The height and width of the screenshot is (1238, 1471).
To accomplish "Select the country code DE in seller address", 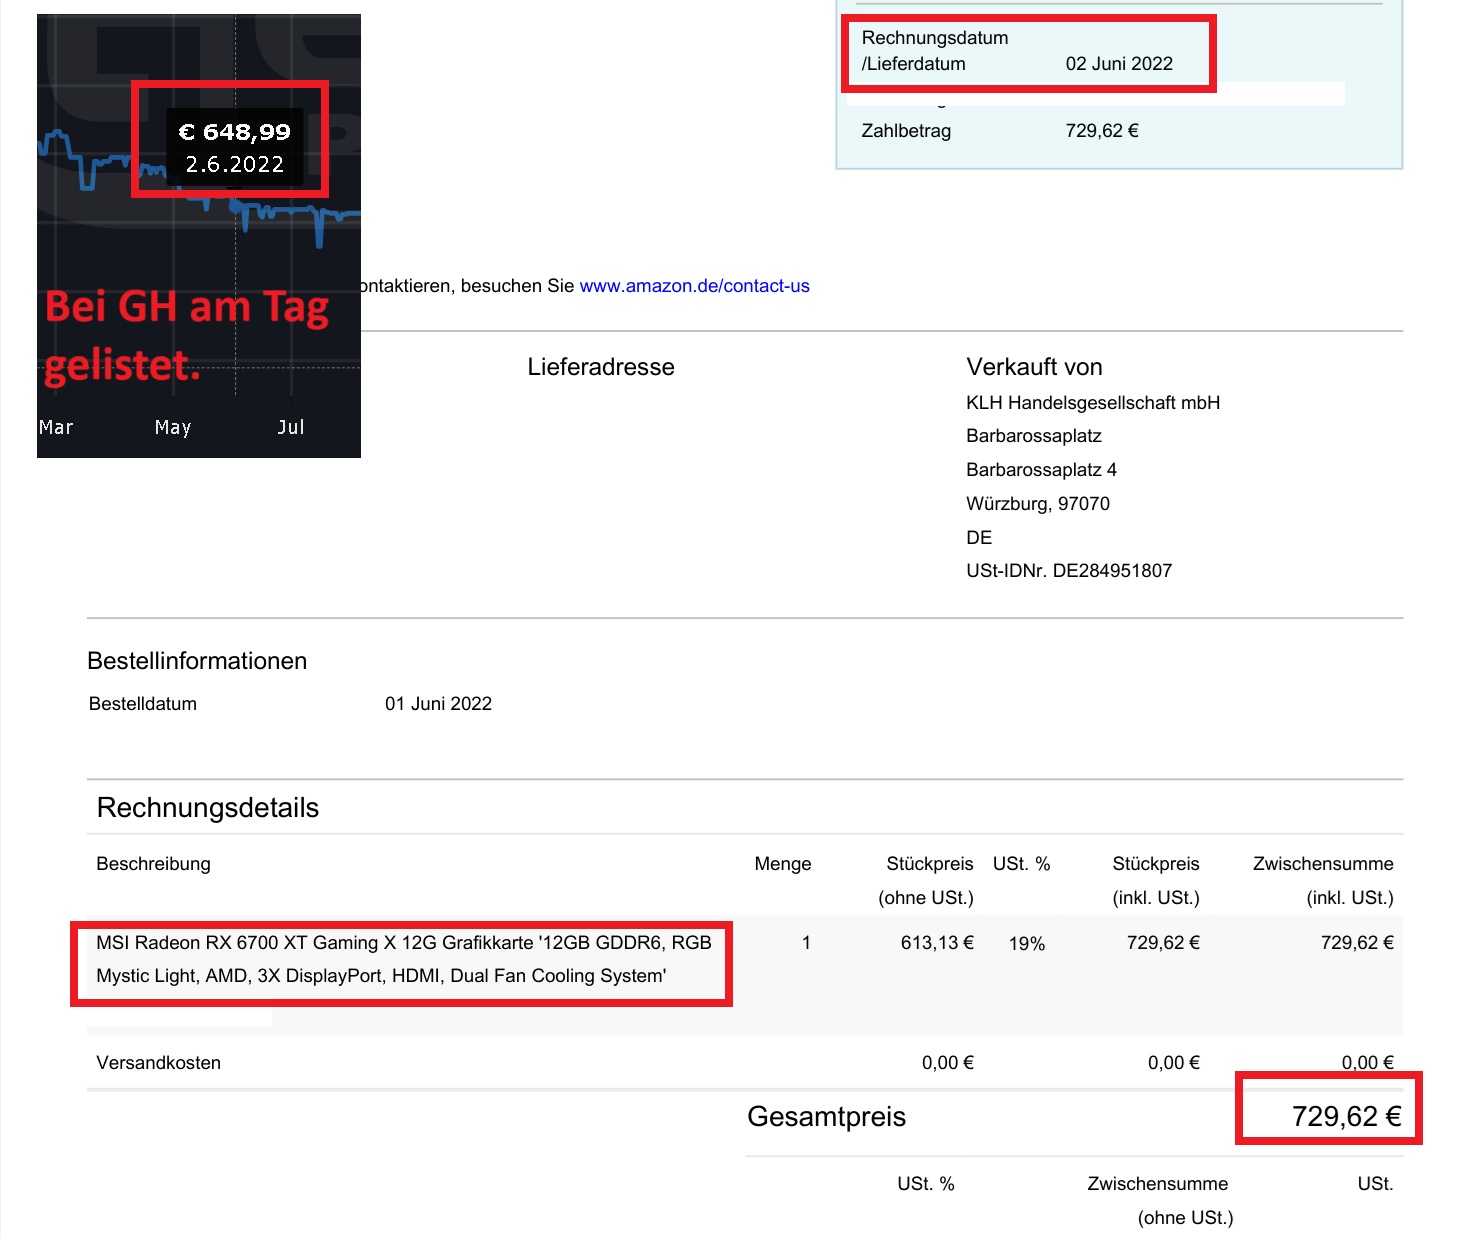I will click(979, 538).
